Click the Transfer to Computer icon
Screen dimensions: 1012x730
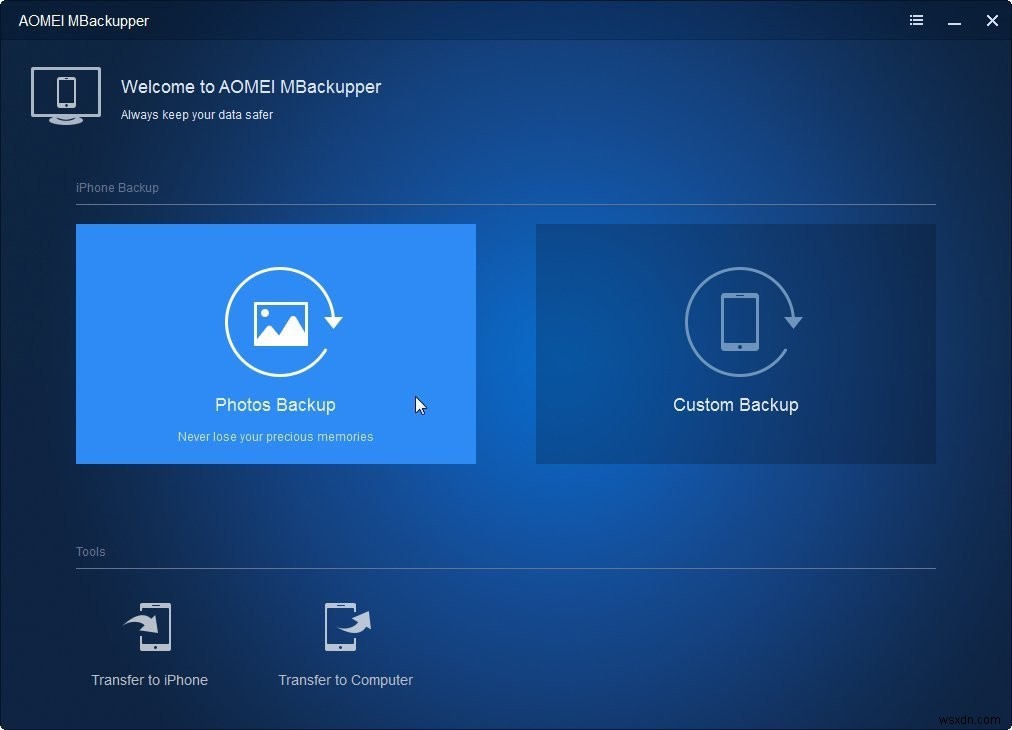coord(346,628)
